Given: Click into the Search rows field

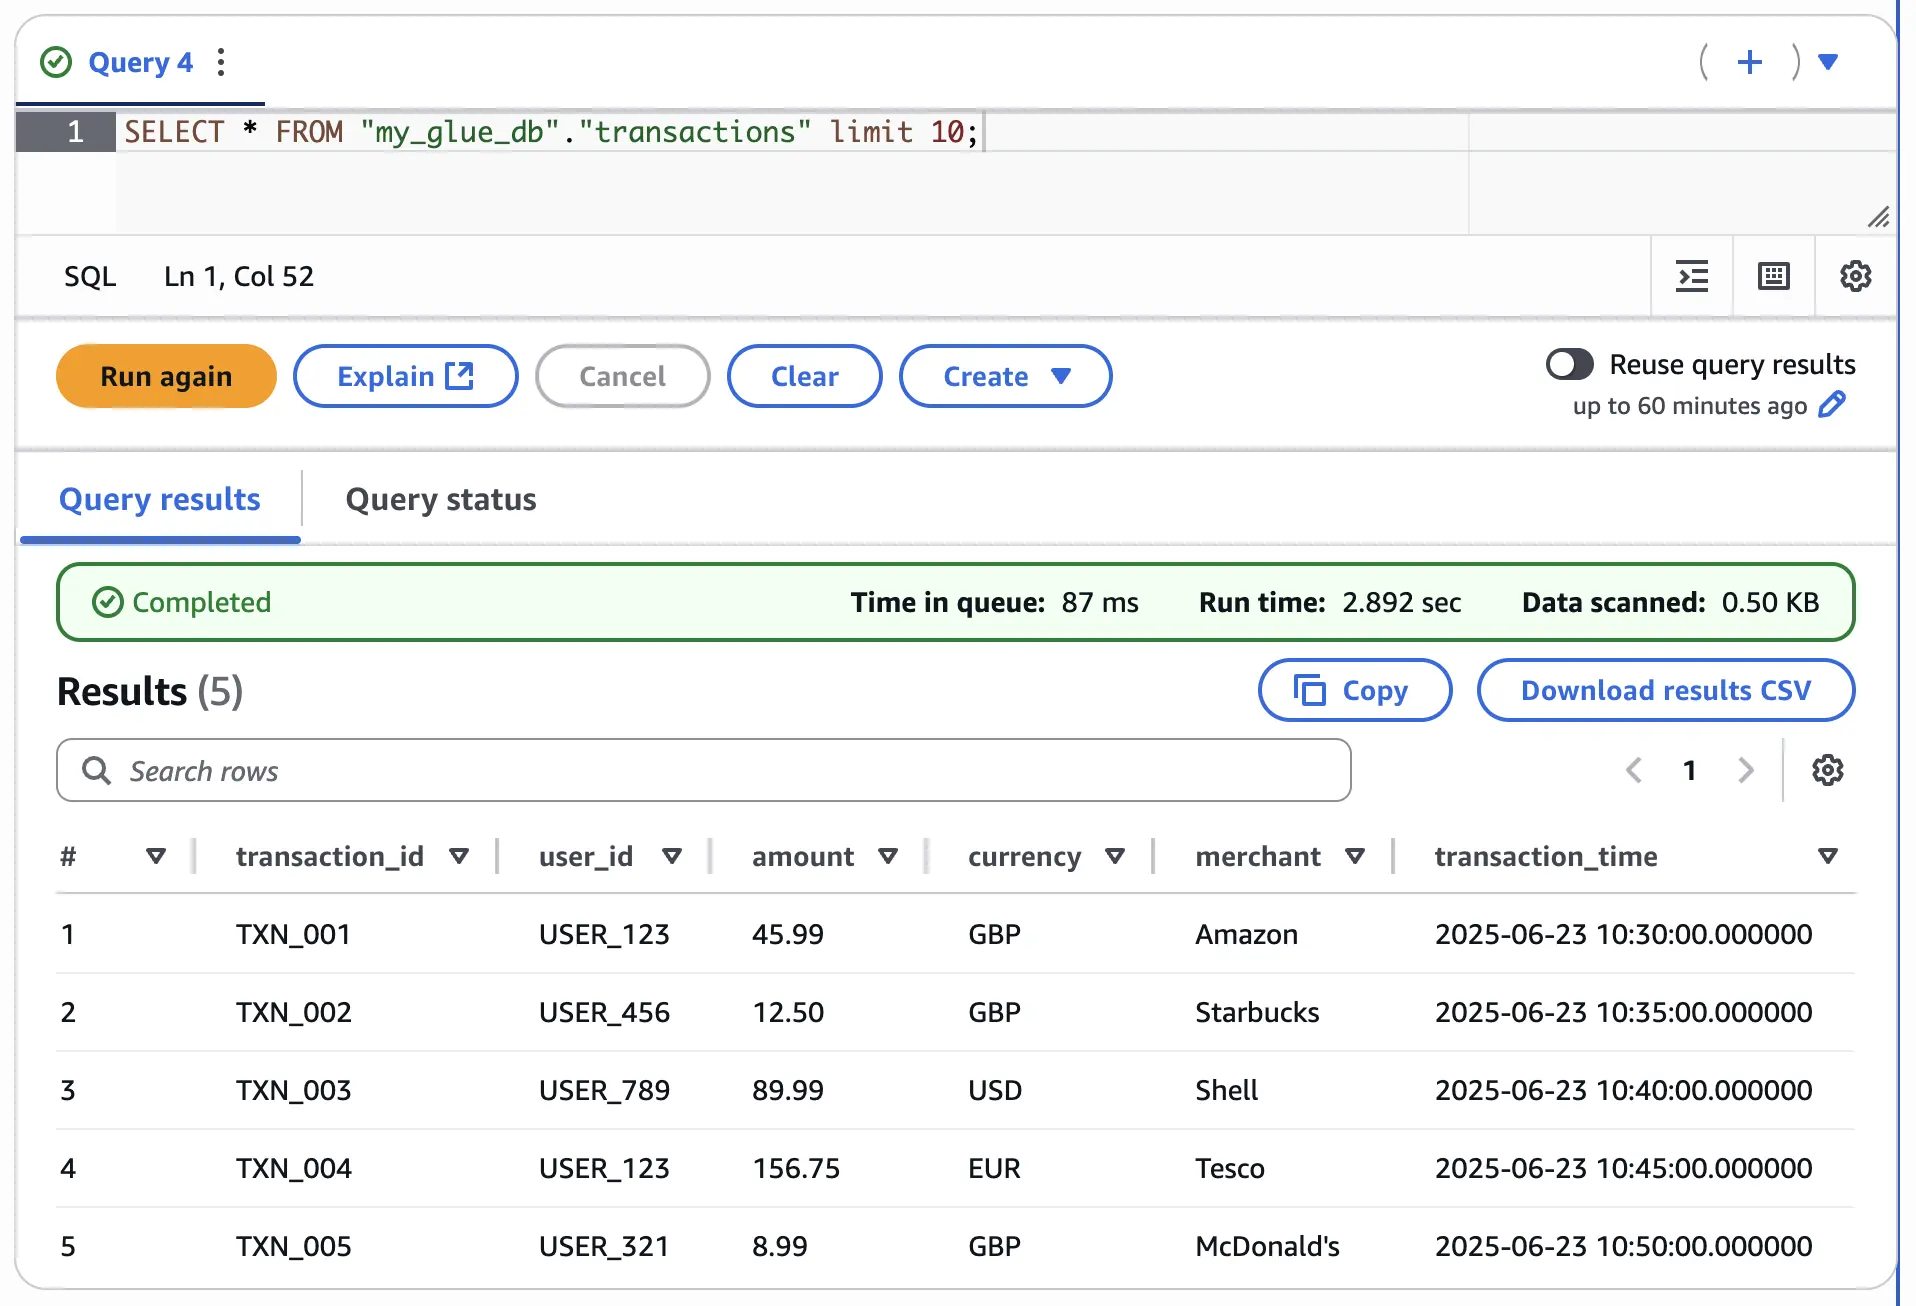Looking at the screenshot, I should click(x=704, y=770).
